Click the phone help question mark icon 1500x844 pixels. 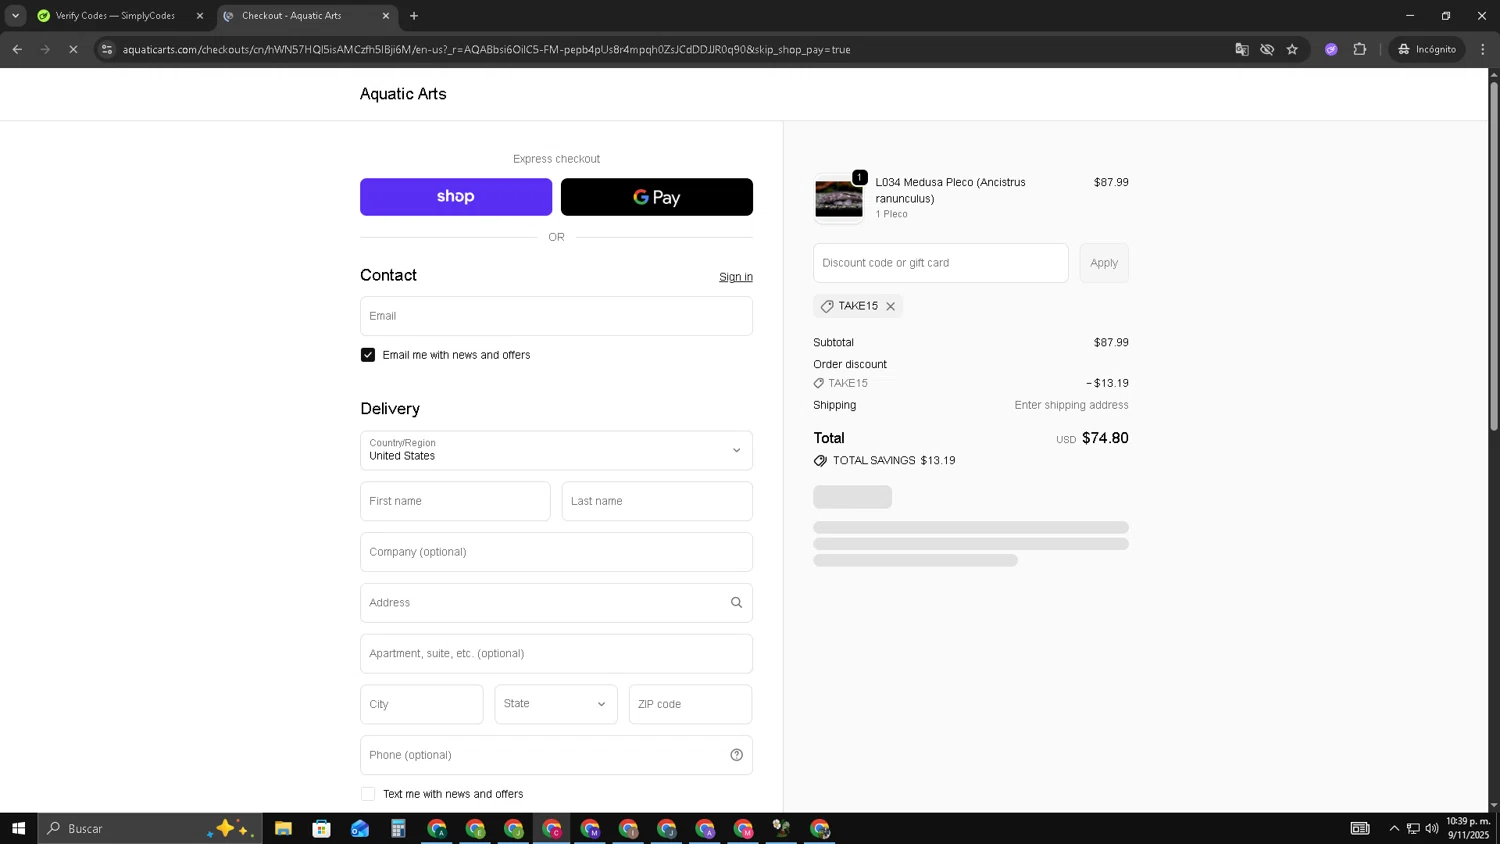tap(737, 755)
